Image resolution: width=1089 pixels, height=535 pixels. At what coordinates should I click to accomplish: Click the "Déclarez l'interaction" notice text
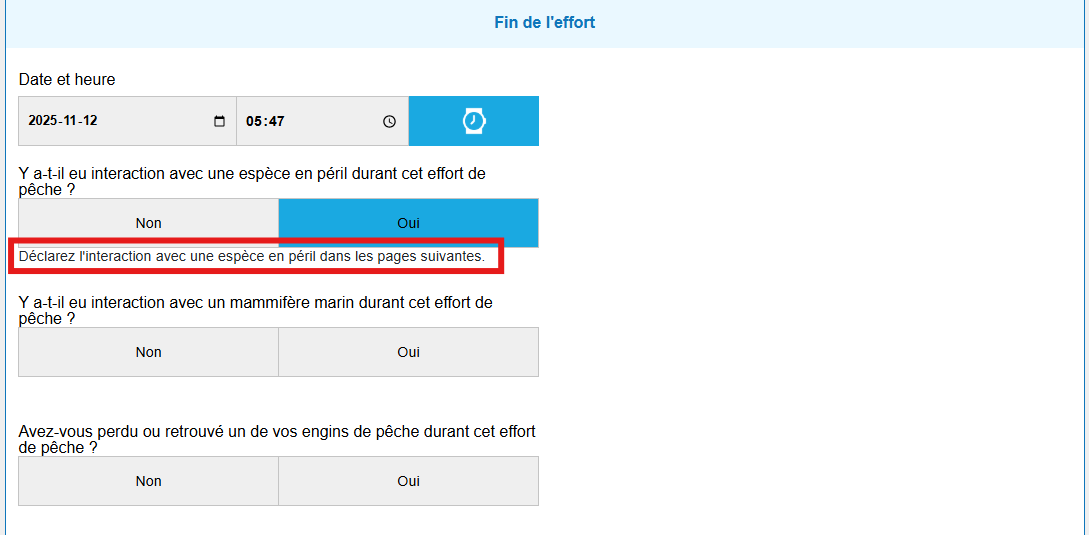(252, 256)
